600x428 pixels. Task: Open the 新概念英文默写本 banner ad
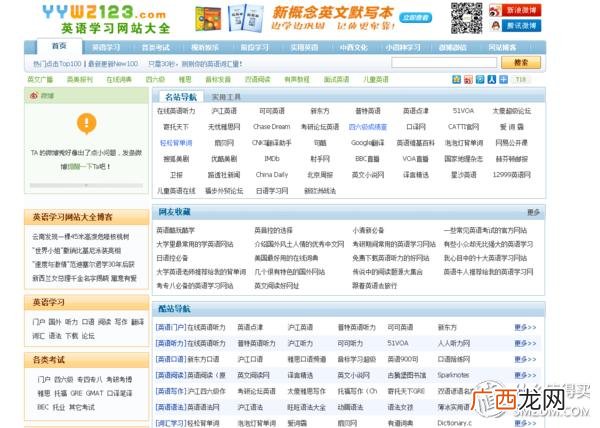click(x=314, y=18)
